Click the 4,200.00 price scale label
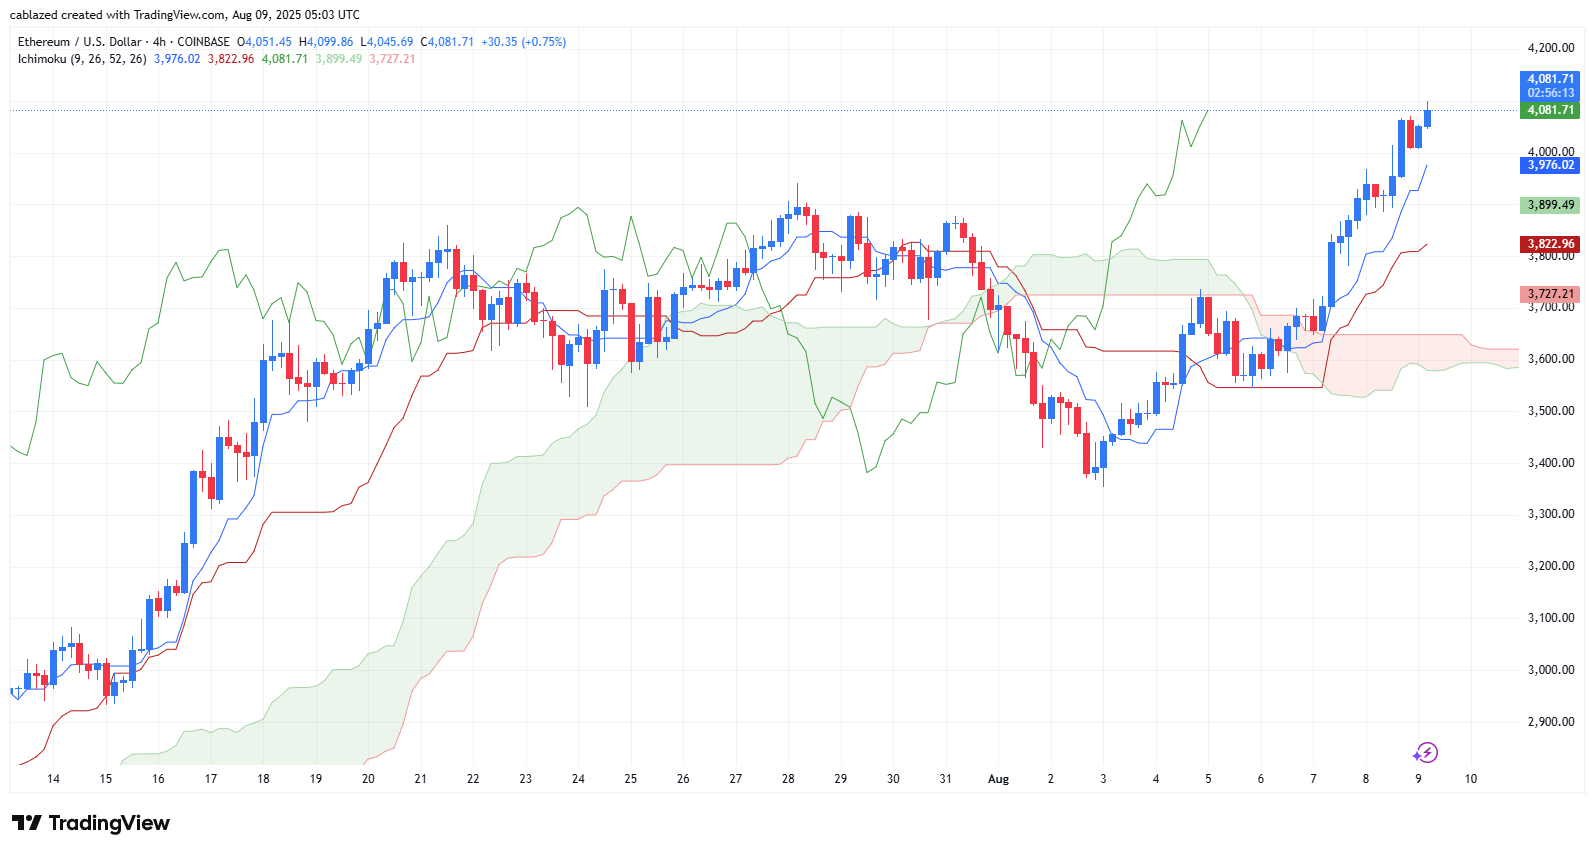The image size is (1595, 853). point(1551,48)
